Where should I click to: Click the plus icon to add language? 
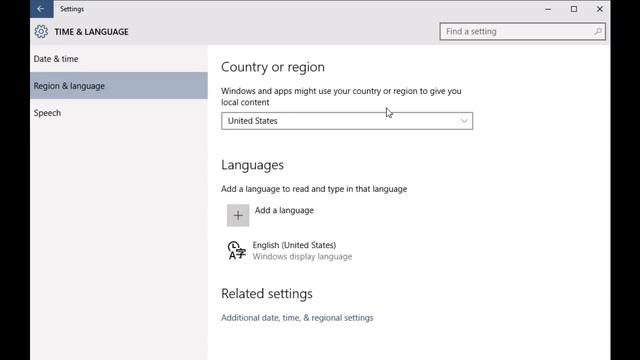click(238, 216)
